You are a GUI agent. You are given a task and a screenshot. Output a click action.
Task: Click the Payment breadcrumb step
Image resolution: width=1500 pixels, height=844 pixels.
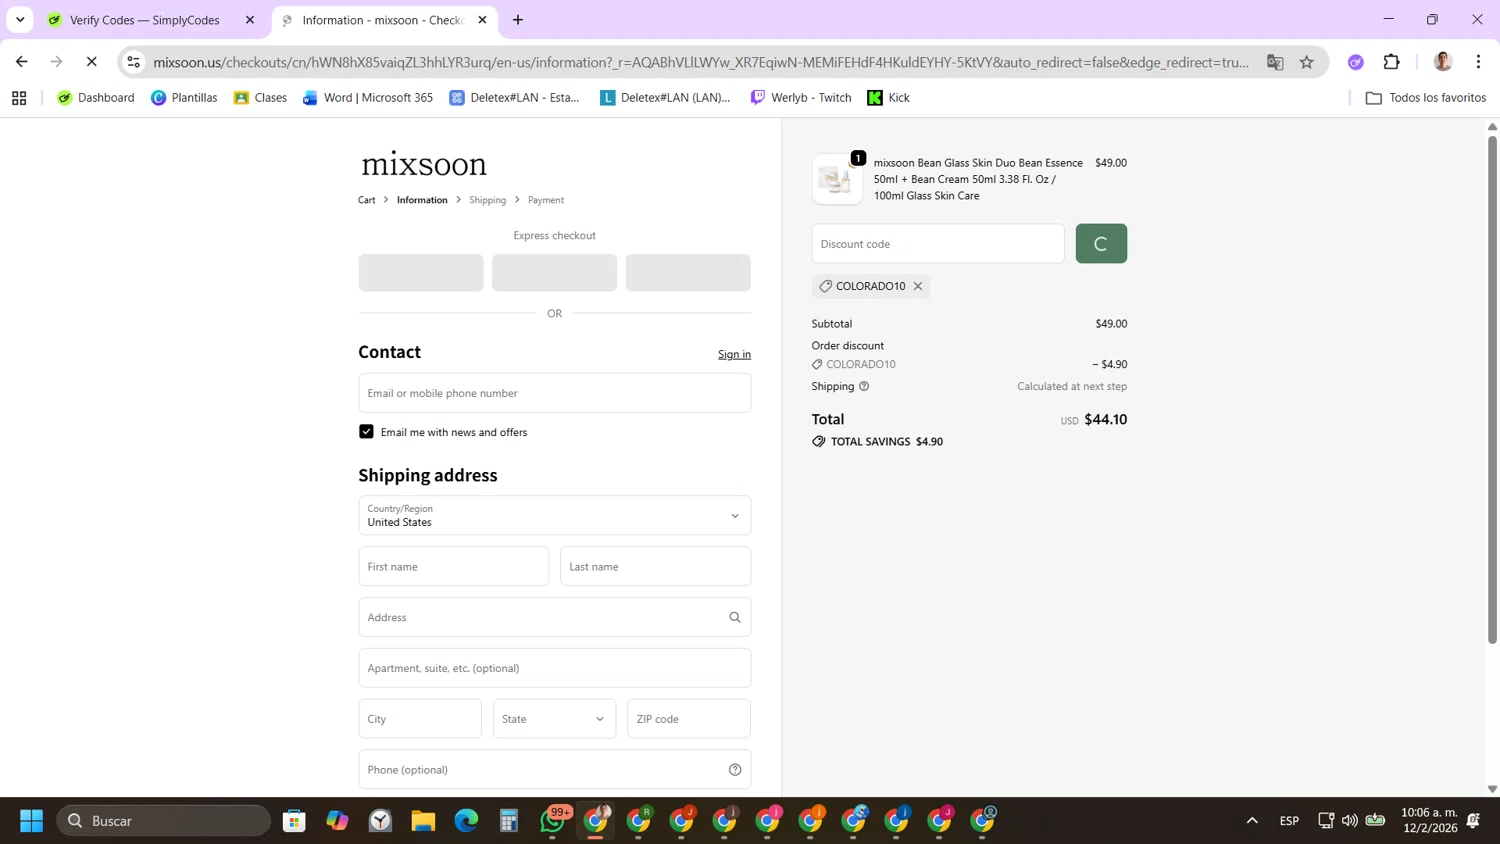(546, 200)
